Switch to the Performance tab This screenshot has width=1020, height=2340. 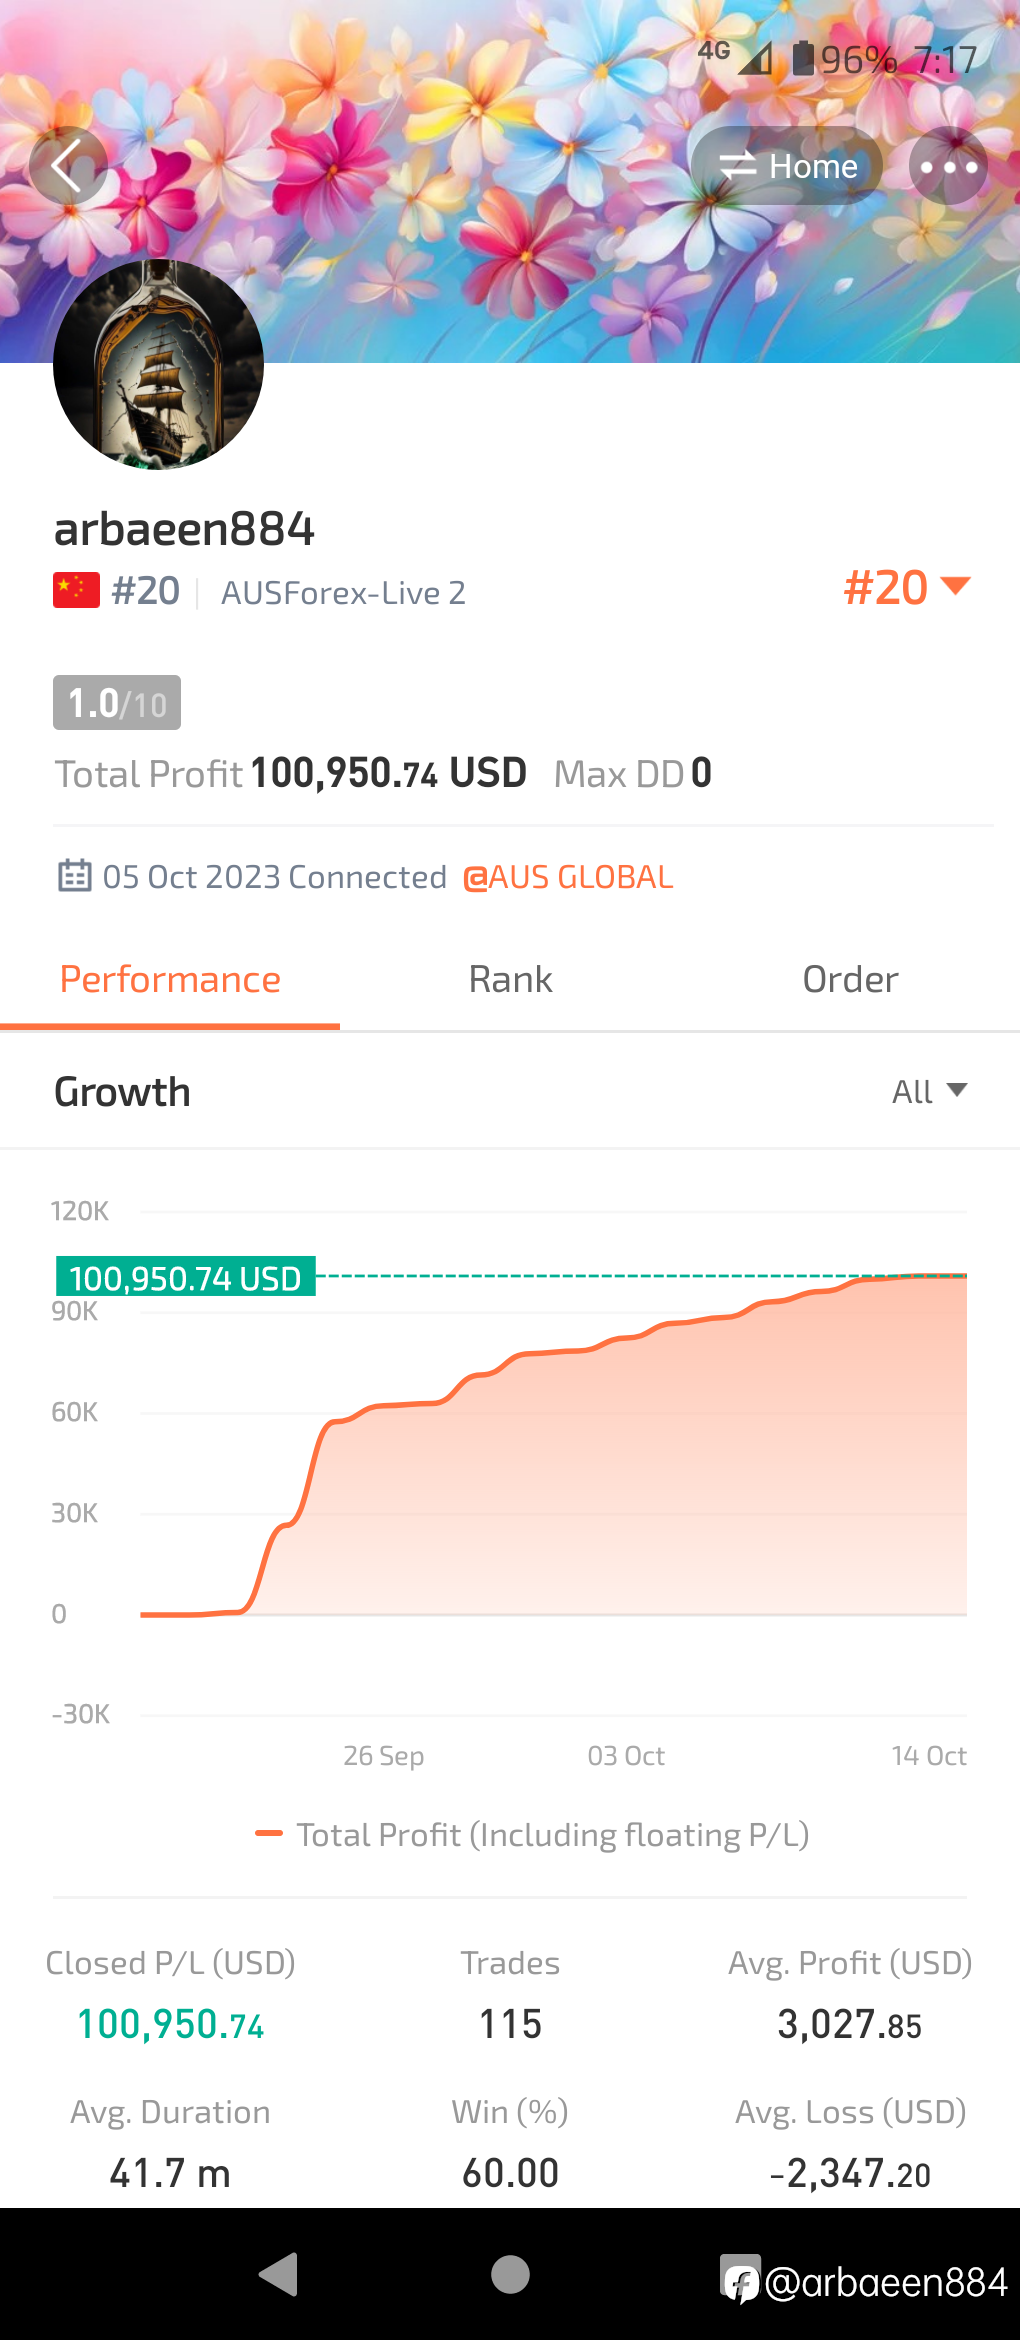(170, 980)
